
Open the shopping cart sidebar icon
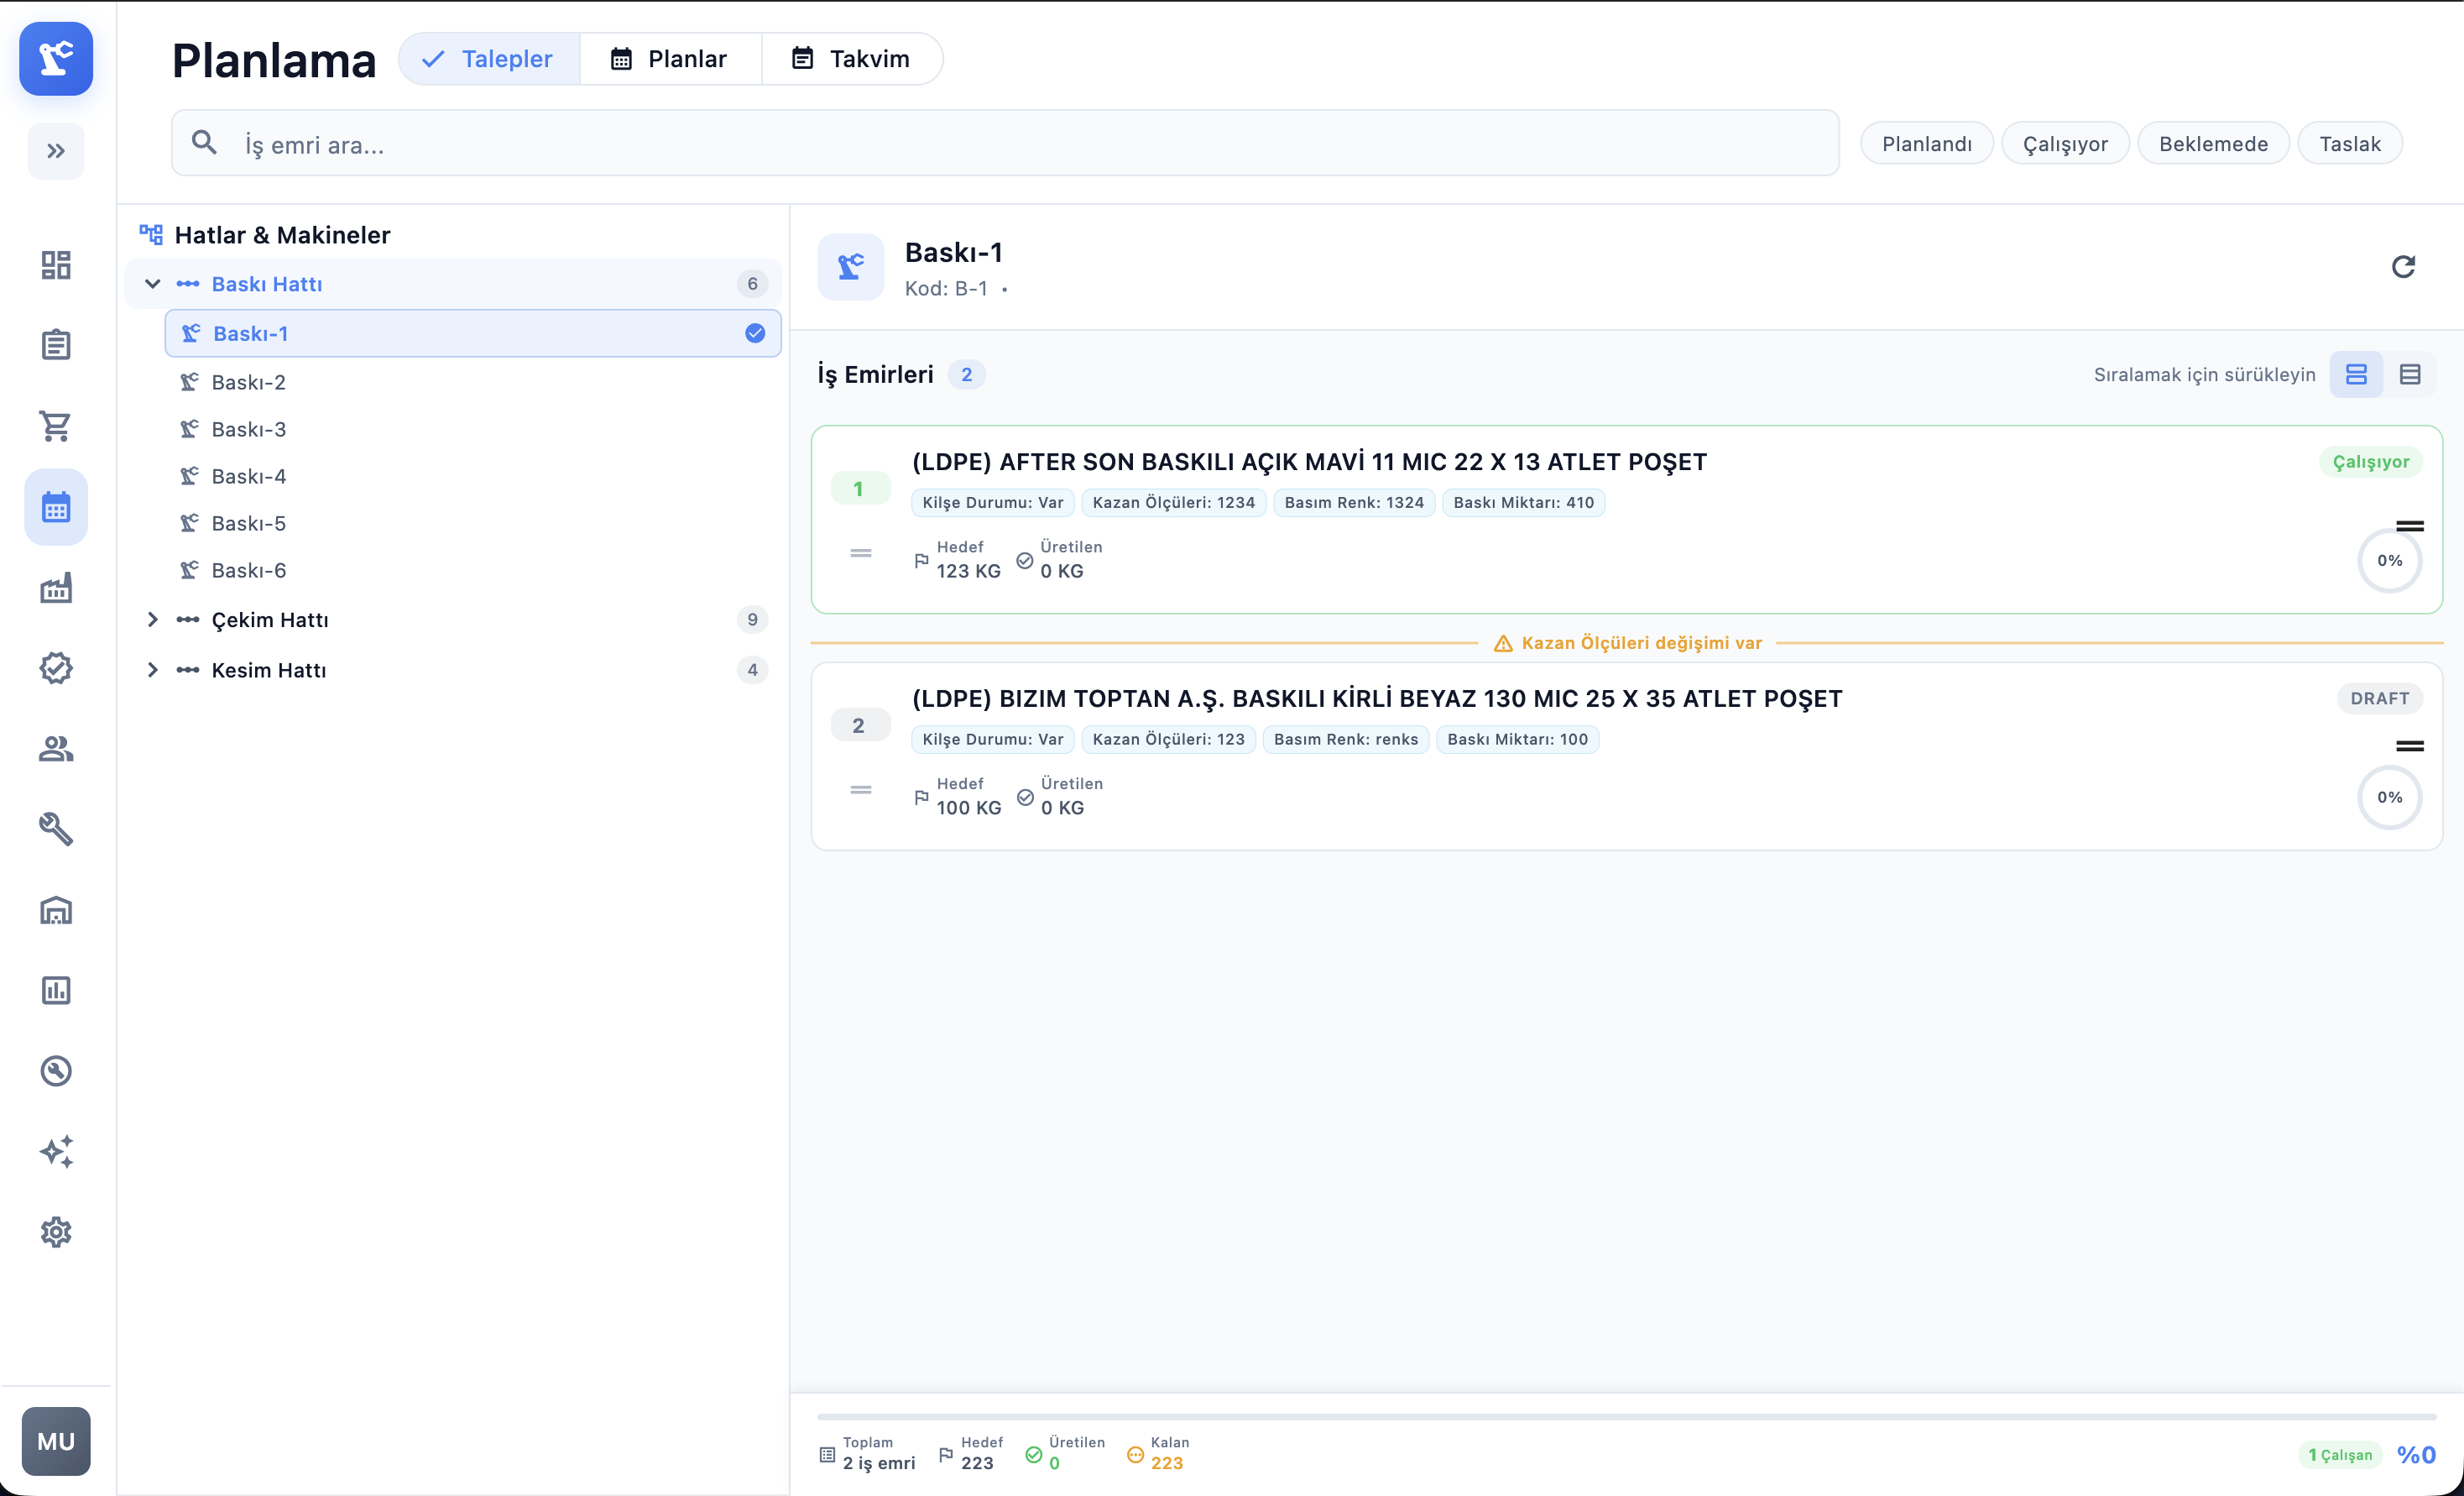point(56,426)
